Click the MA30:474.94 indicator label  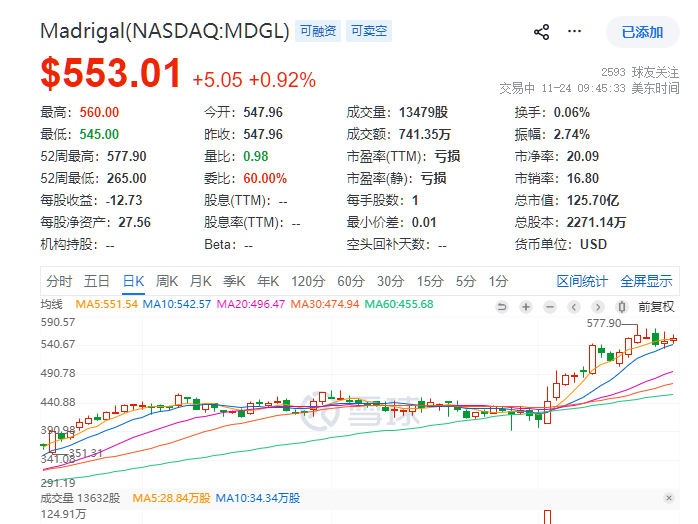[325, 305]
